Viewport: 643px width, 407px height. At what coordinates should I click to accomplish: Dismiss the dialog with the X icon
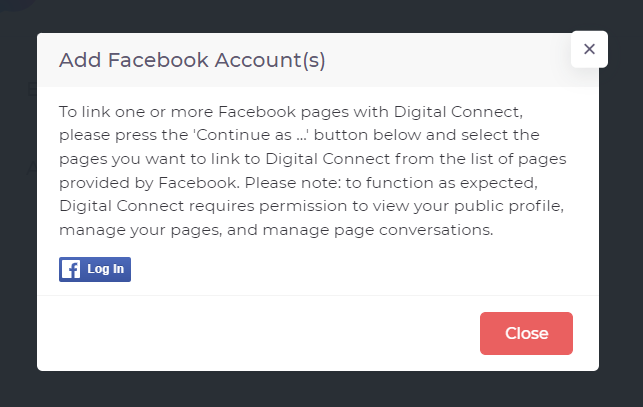pos(589,49)
